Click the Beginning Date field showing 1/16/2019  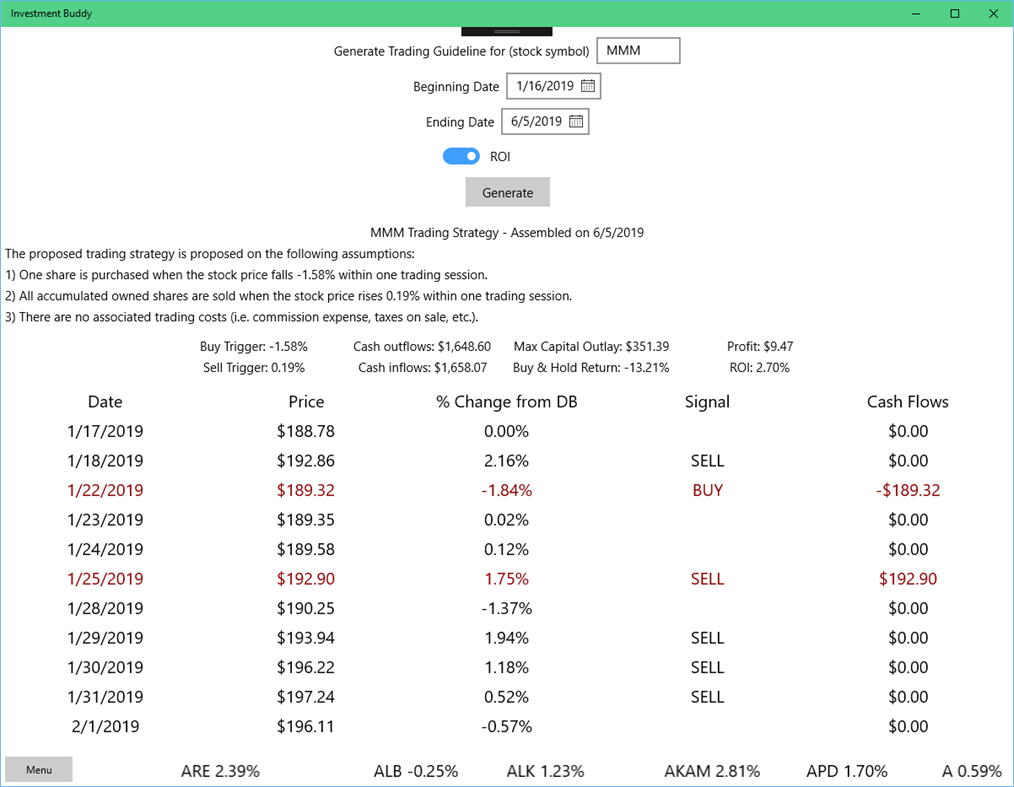click(x=545, y=86)
